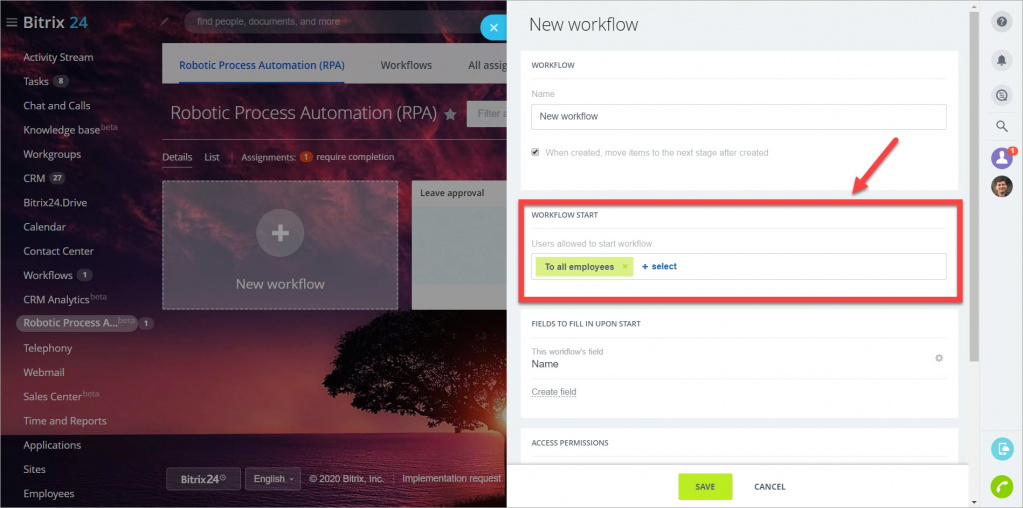This screenshot has height=508, width=1023.
Task: Open Calendar in sidebar
Action: 44,227
